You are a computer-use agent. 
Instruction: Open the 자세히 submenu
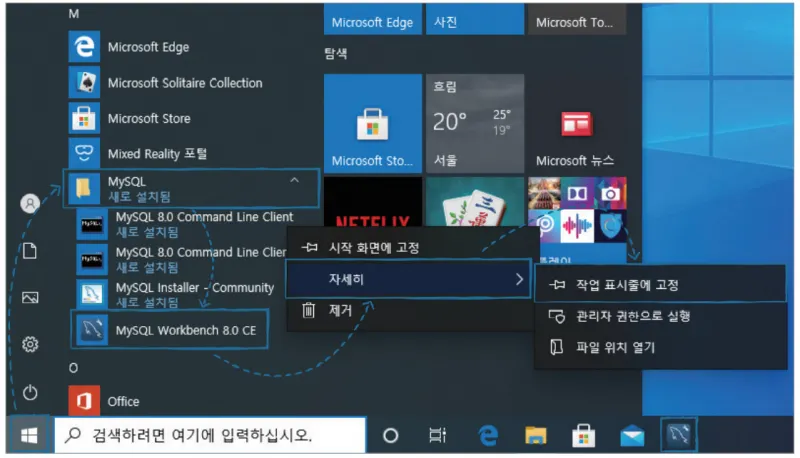408,279
